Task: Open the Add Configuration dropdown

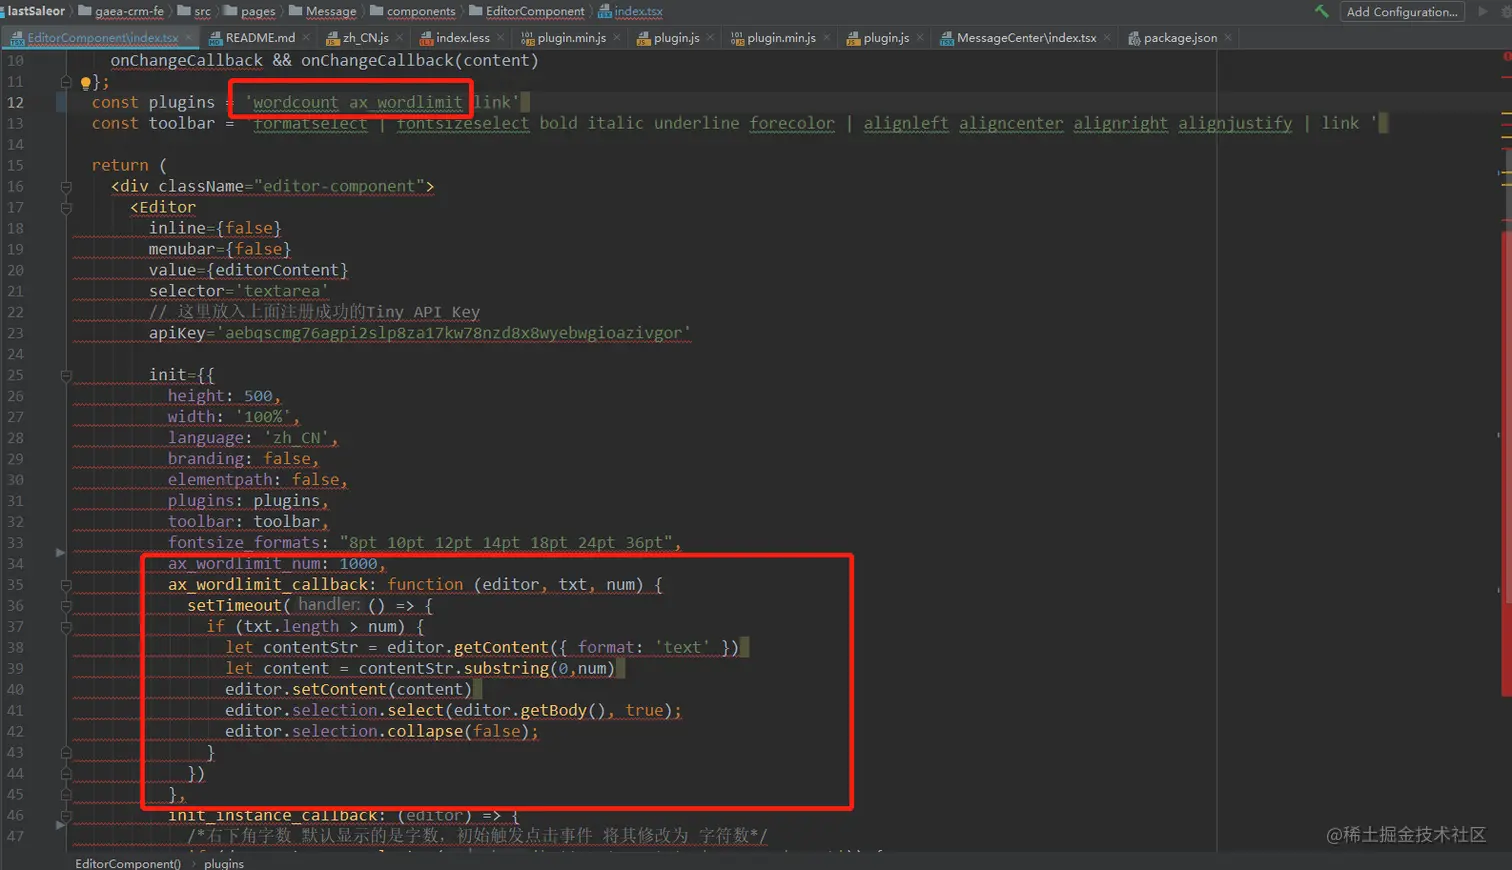Action: [1402, 11]
